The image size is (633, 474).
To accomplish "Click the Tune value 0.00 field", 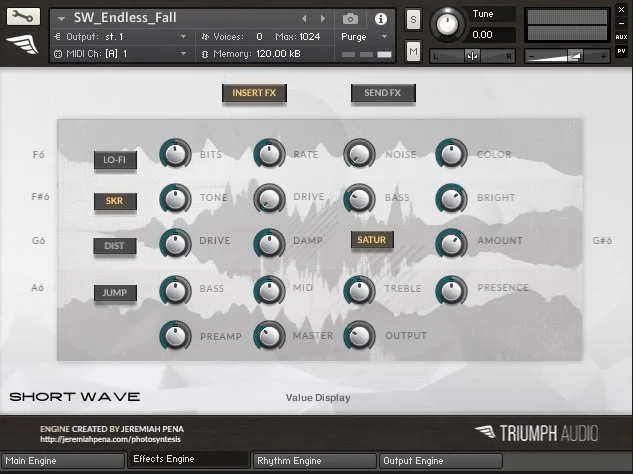I will click(x=491, y=35).
